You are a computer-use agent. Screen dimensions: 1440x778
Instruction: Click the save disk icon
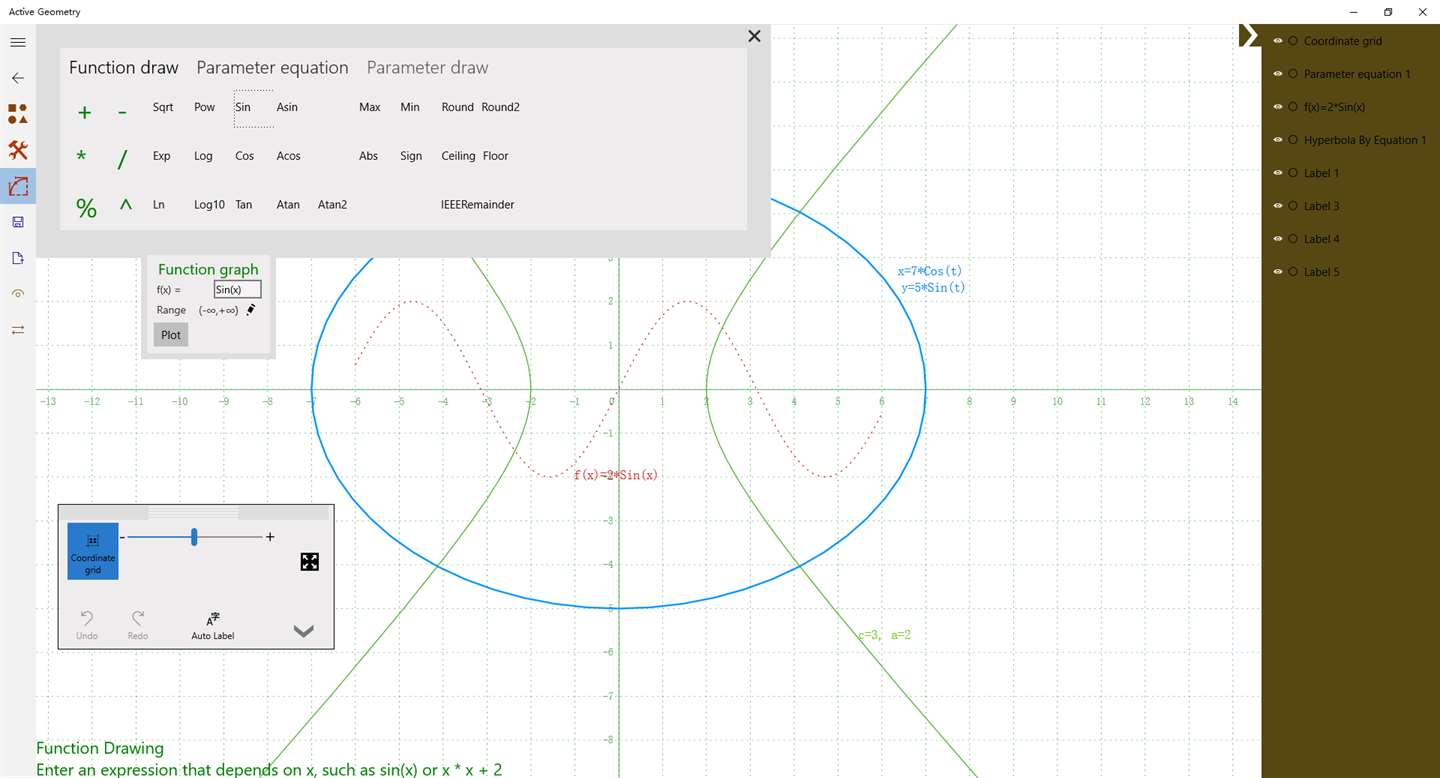point(18,222)
